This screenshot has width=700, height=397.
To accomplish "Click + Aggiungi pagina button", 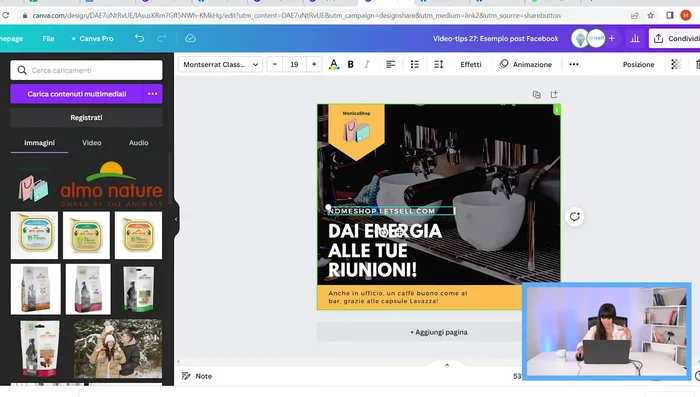I will [438, 332].
